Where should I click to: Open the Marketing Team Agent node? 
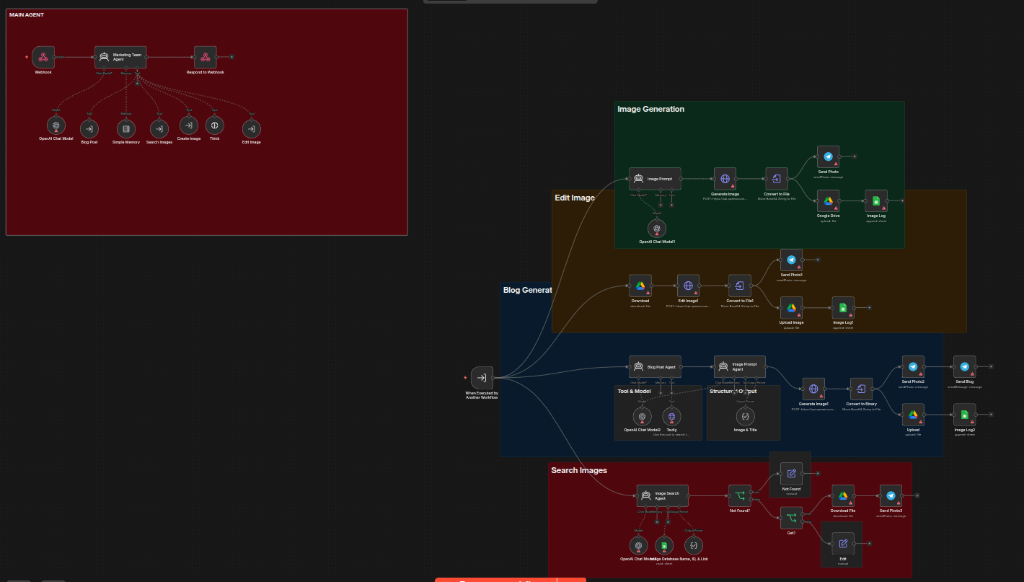(x=120, y=57)
